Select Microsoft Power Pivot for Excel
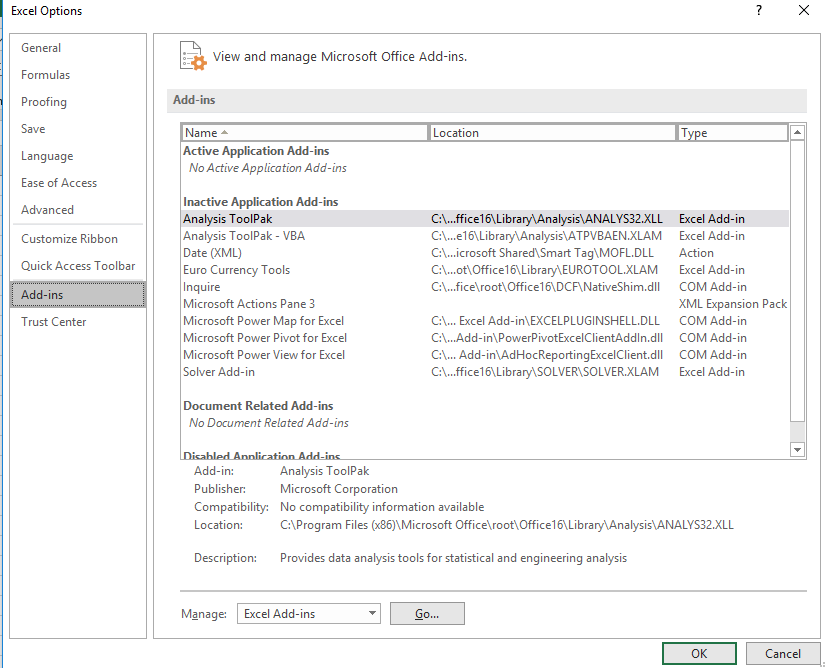Screen dimensions: 826x668 (485, 338)
